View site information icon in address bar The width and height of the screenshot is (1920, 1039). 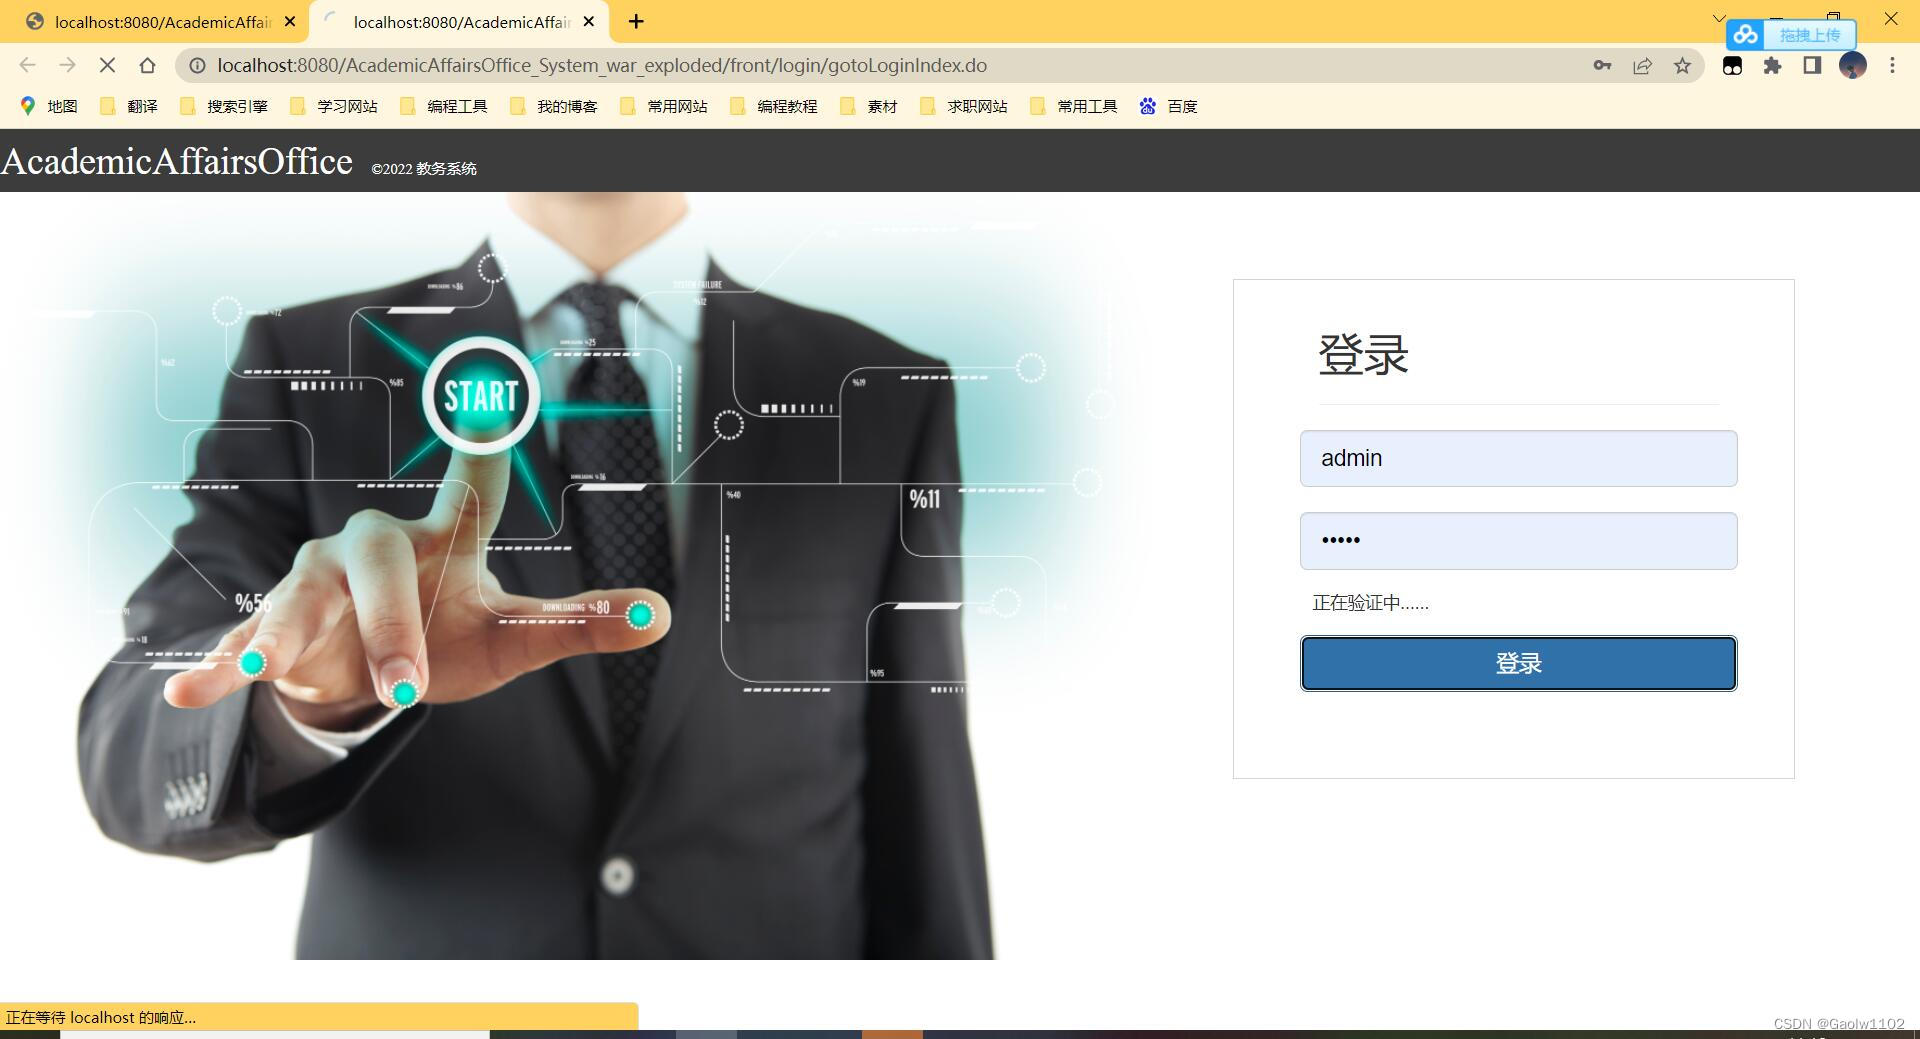coord(197,65)
